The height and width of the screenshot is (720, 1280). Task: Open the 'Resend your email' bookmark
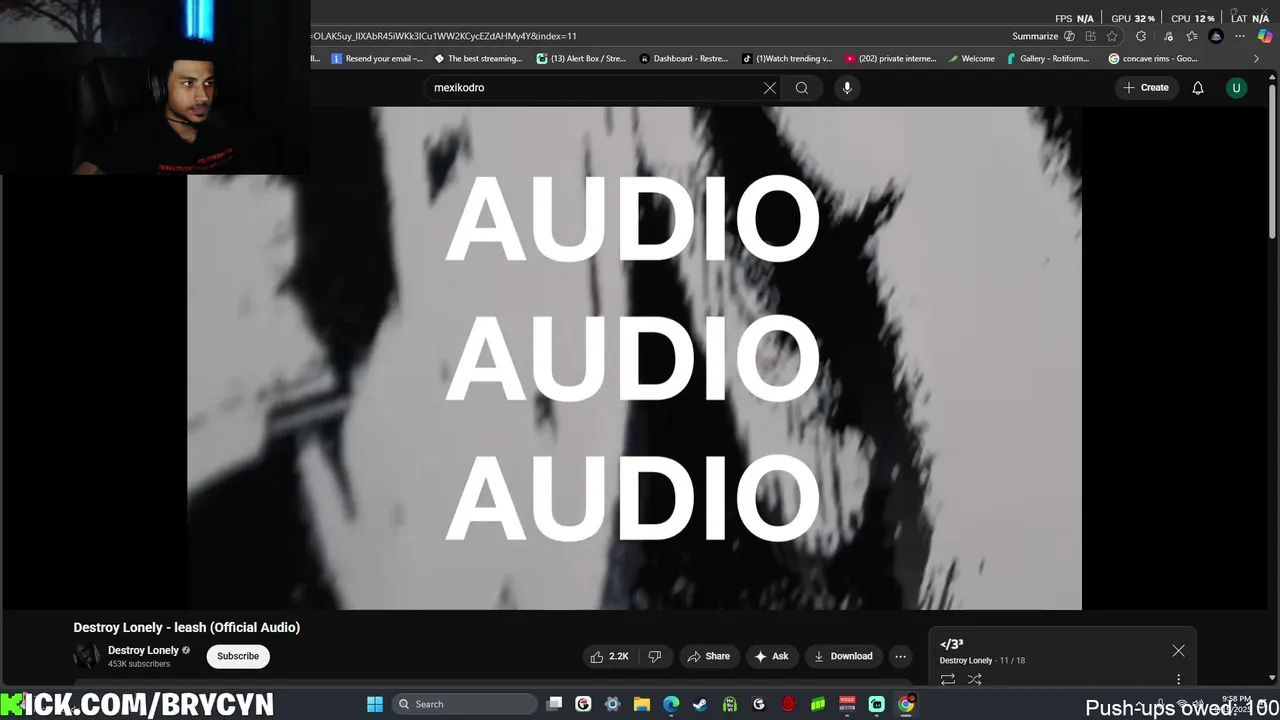378,59
